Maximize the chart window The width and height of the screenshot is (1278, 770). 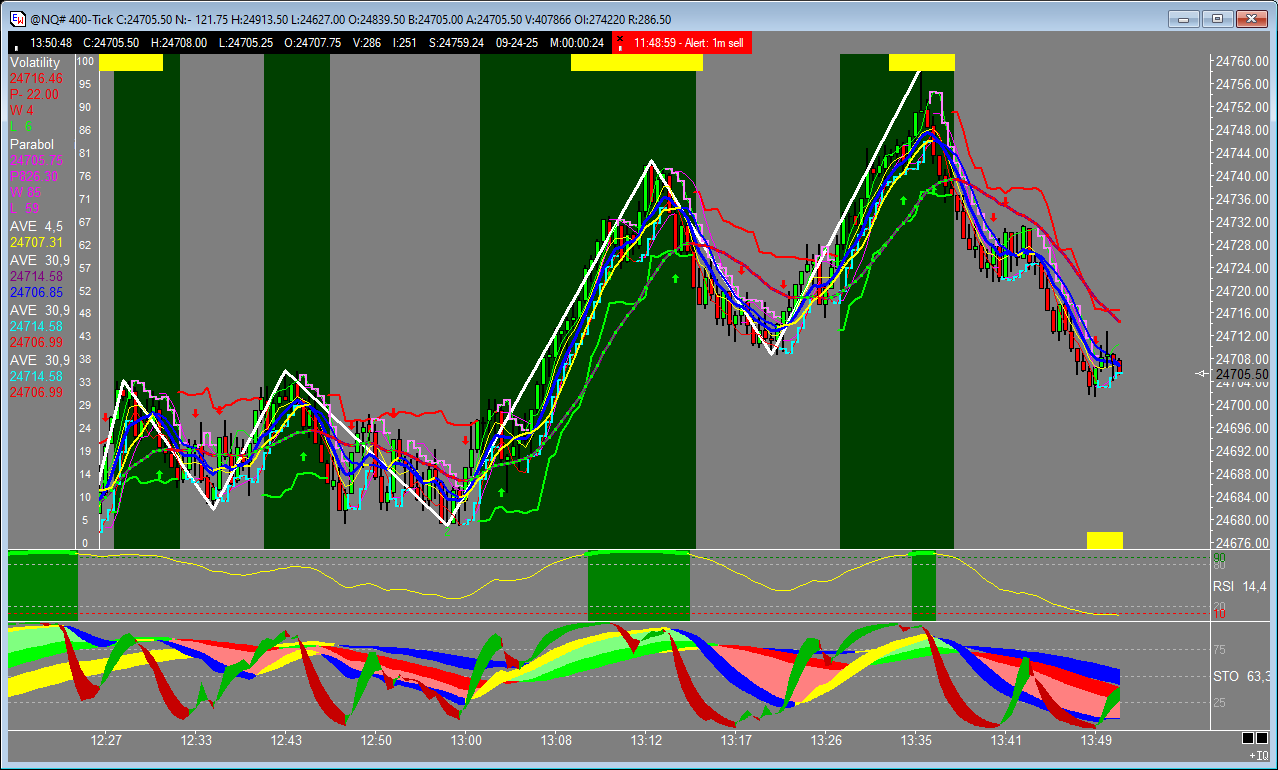pyautogui.click(x=1217, y=18)
